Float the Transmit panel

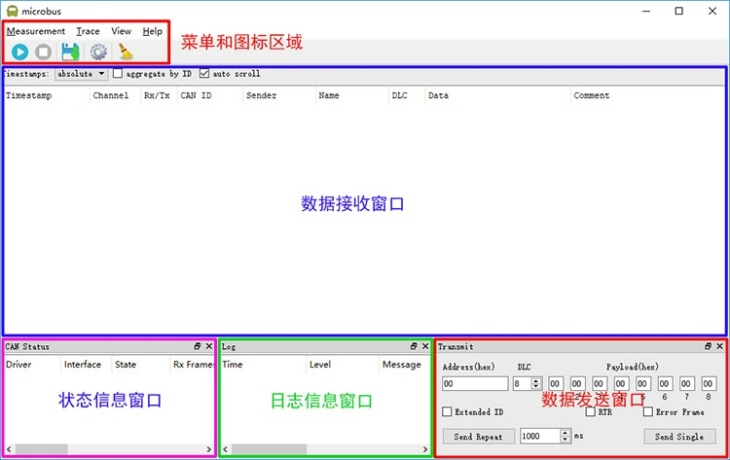(x=708, y=346)
